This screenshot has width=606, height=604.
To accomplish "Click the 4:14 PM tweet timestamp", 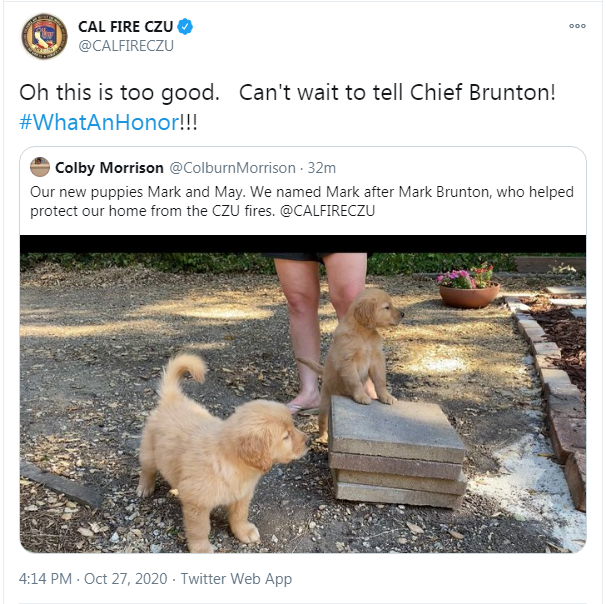I will tap(45, 579).
